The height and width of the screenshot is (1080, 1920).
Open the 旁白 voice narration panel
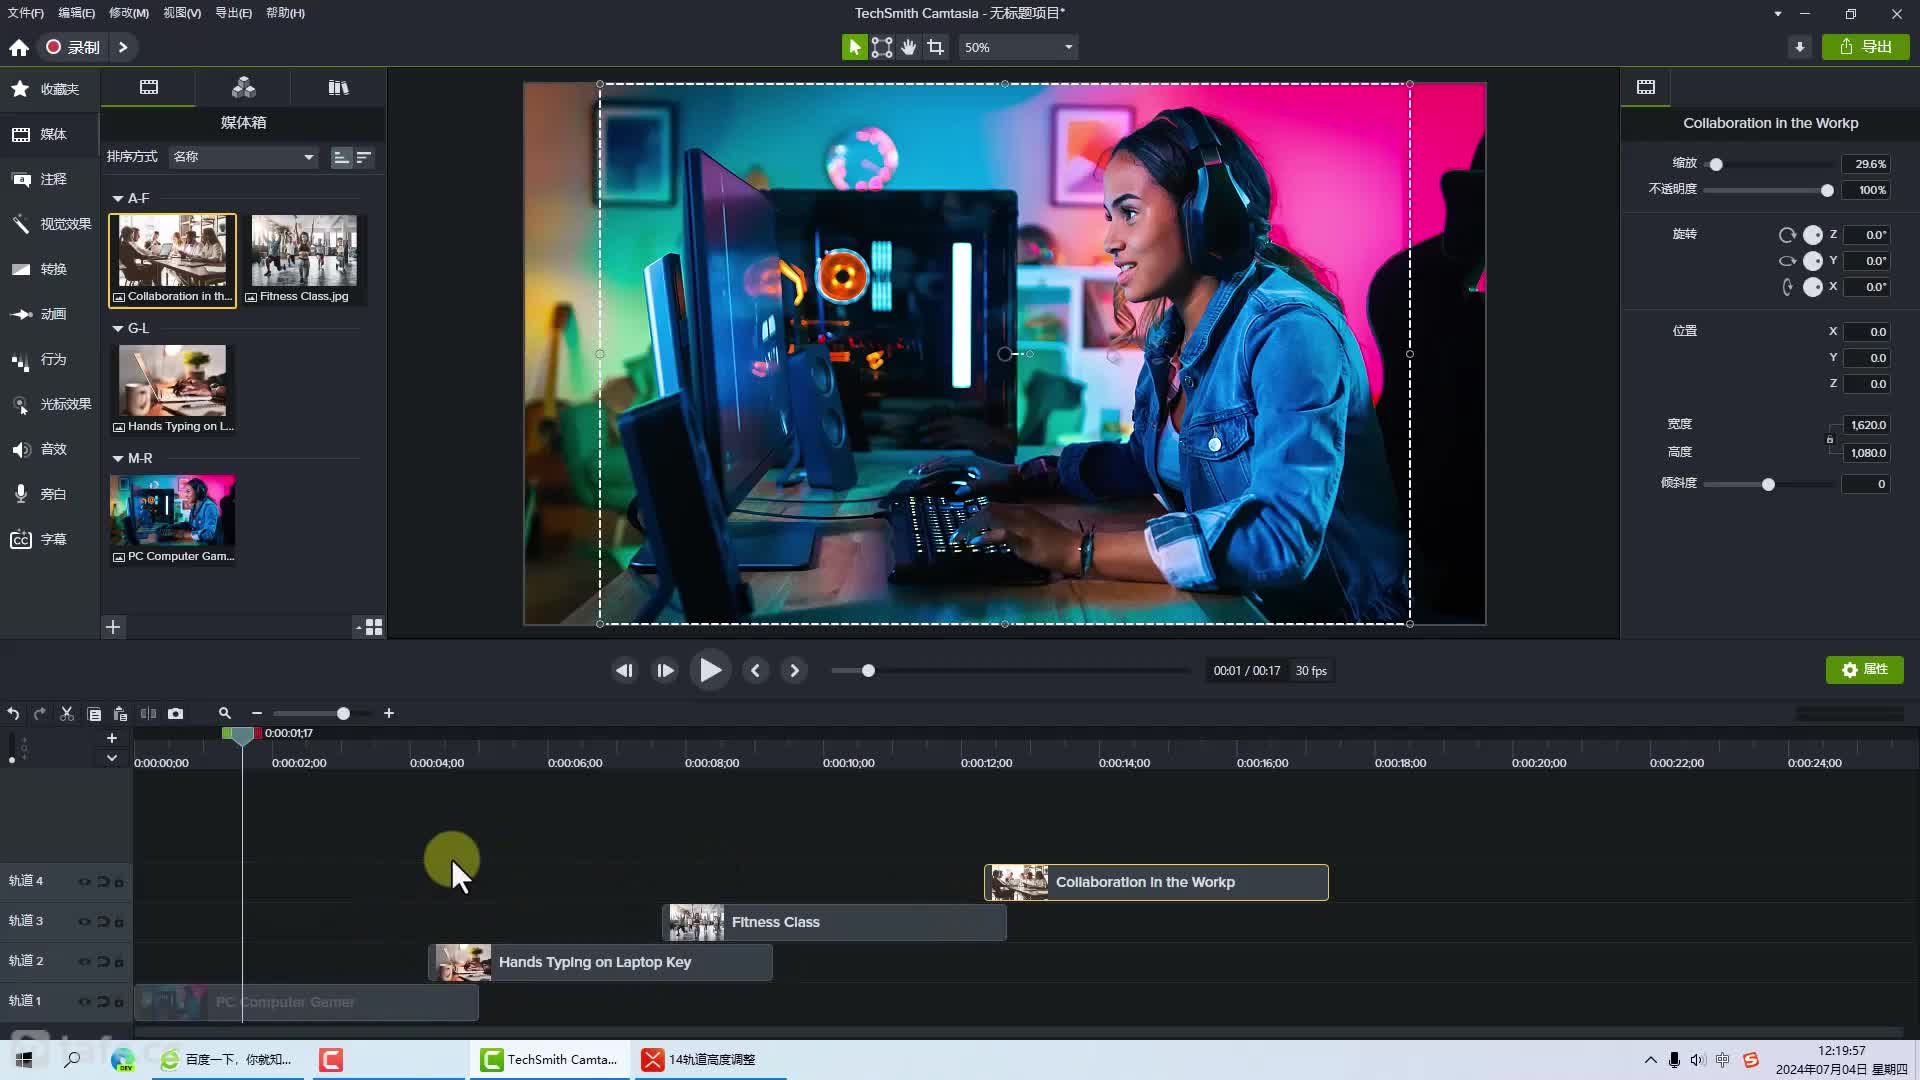(x=50, y=494)
